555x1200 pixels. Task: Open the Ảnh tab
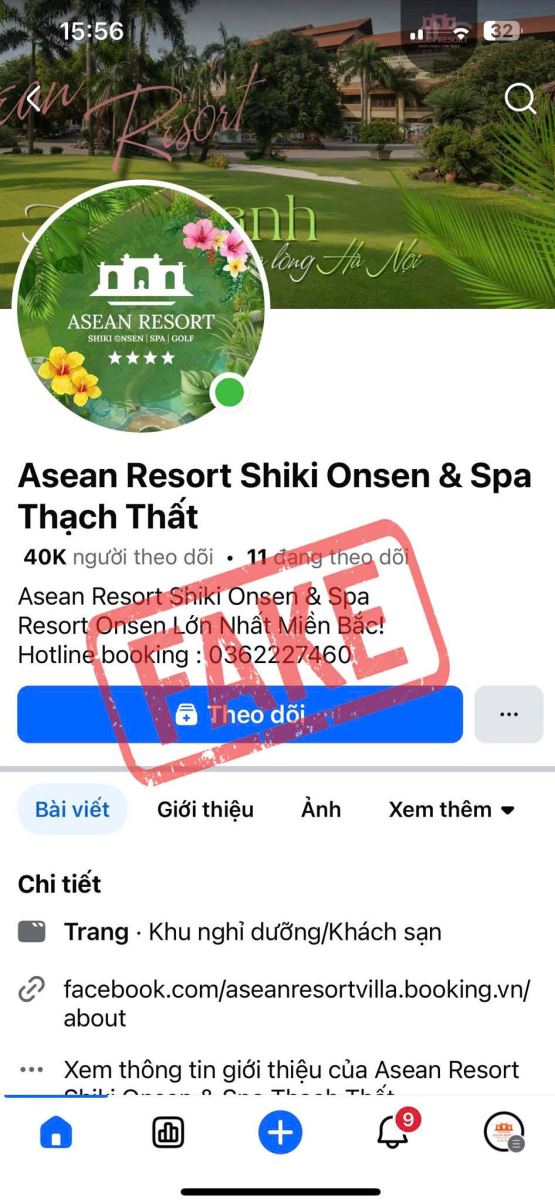(321, 809)
